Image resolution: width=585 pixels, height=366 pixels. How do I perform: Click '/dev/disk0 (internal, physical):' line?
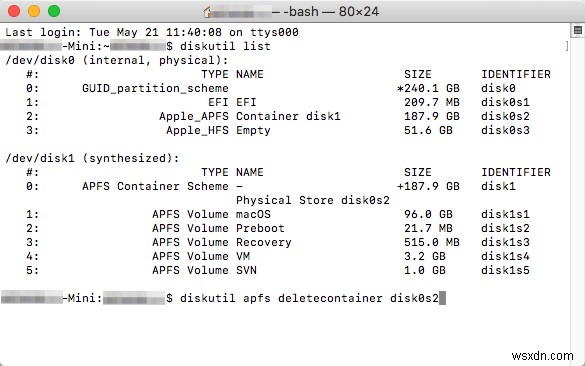click(x=117, y=60)
